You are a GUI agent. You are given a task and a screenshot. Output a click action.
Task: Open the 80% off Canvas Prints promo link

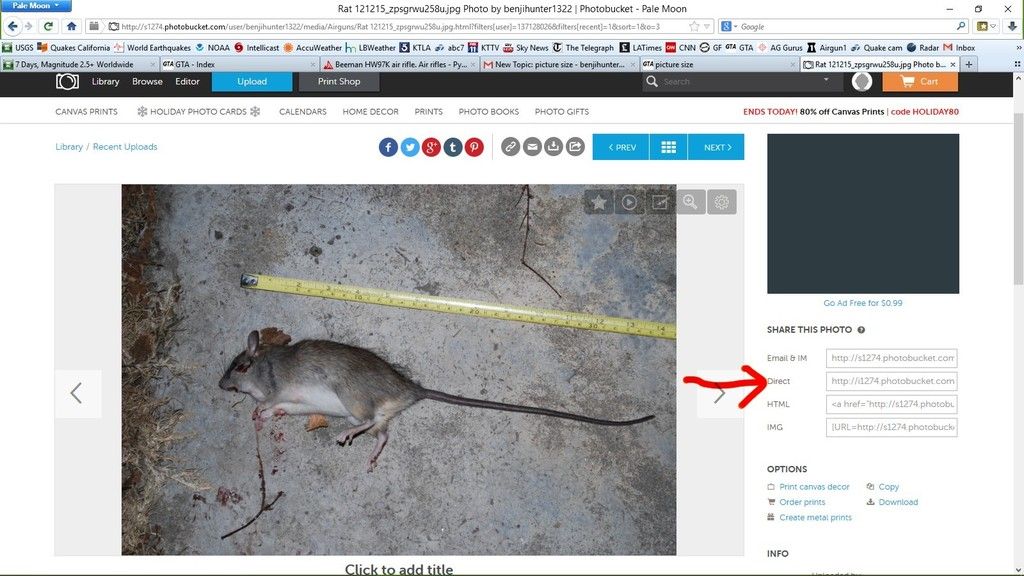850,112
